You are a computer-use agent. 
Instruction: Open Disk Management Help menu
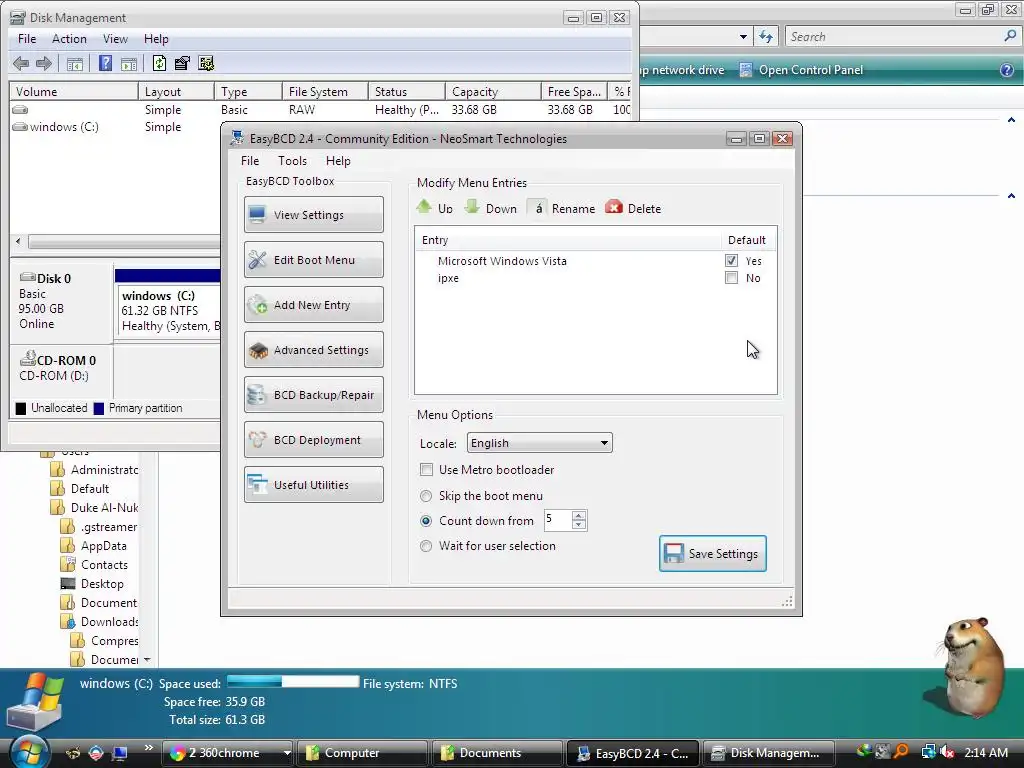click(156, 39)
